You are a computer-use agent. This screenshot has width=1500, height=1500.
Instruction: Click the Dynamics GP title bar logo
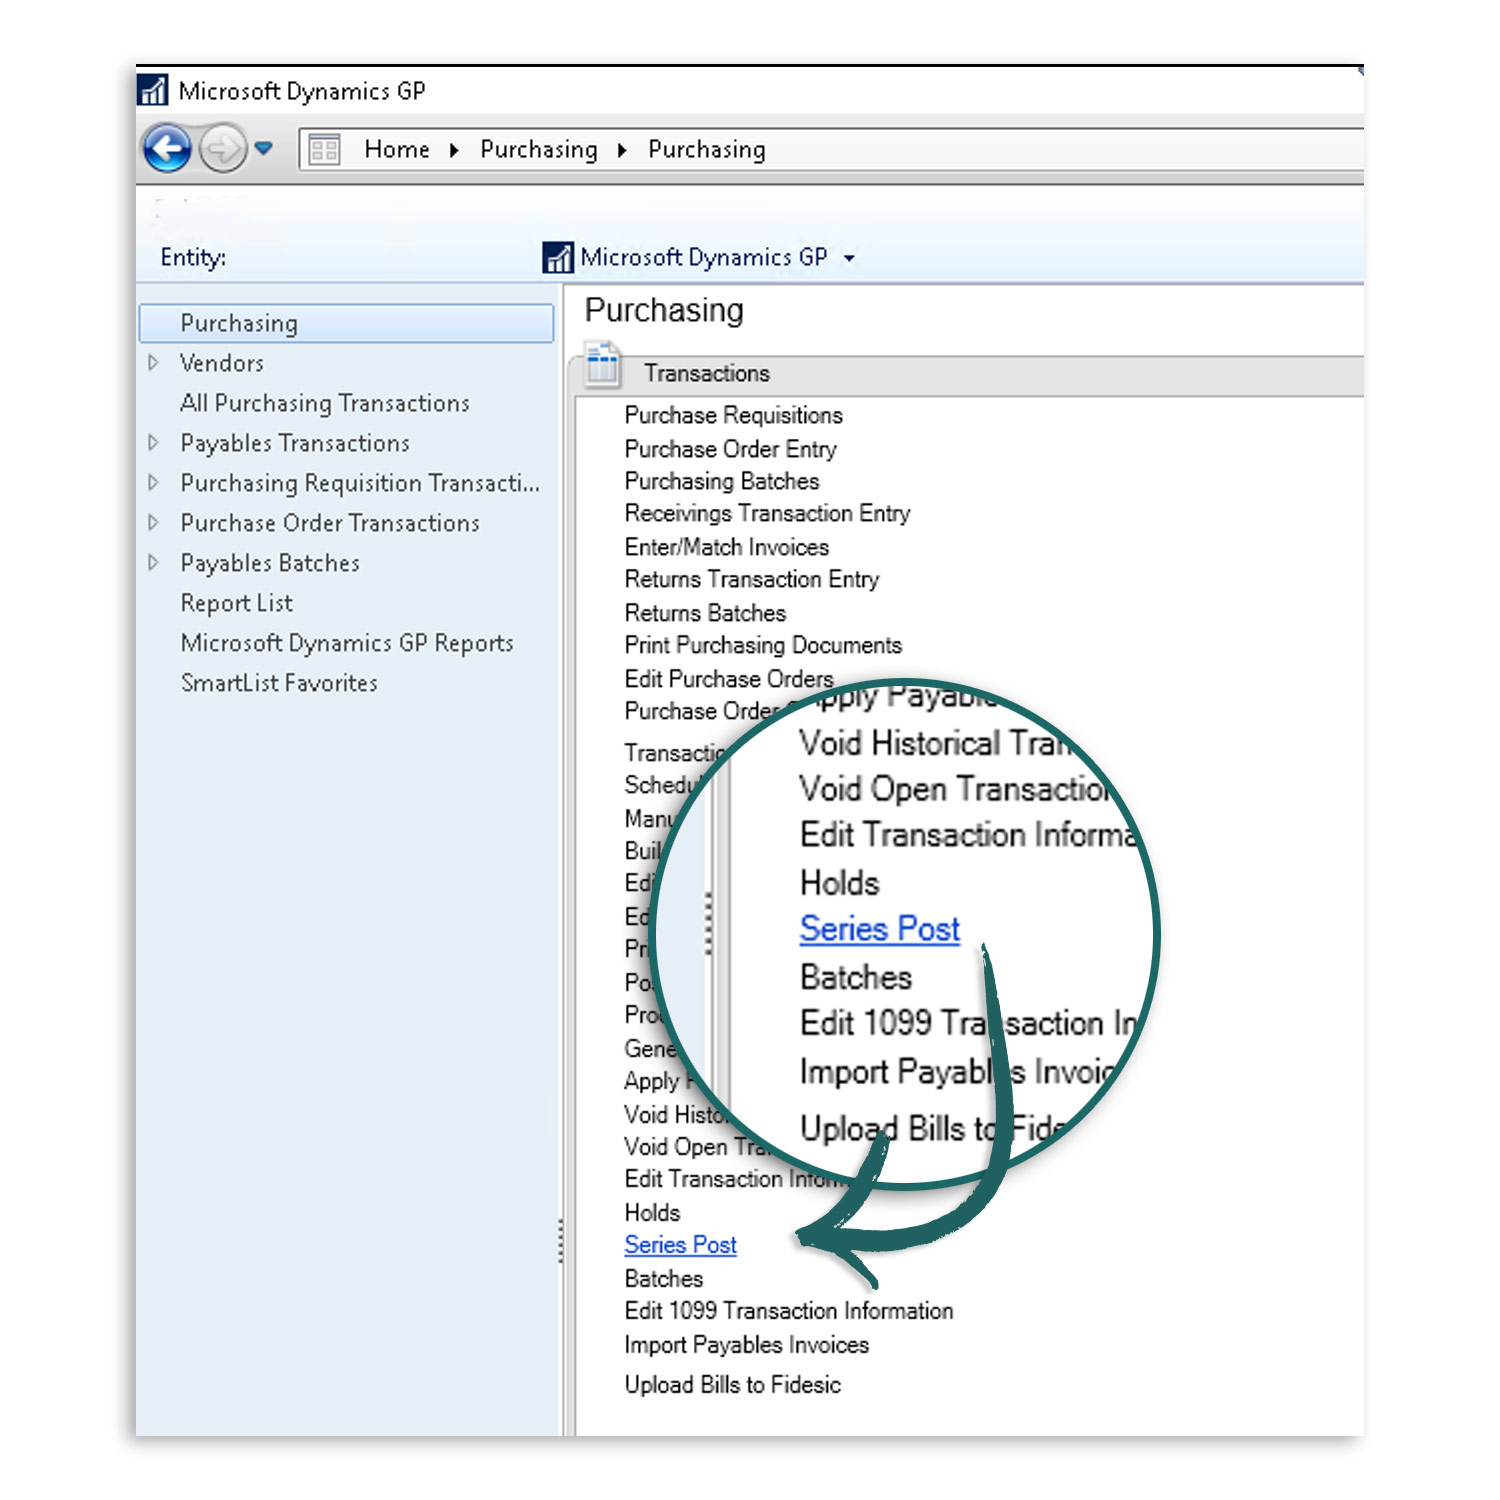pyautogui.click(x=153, y=90)
